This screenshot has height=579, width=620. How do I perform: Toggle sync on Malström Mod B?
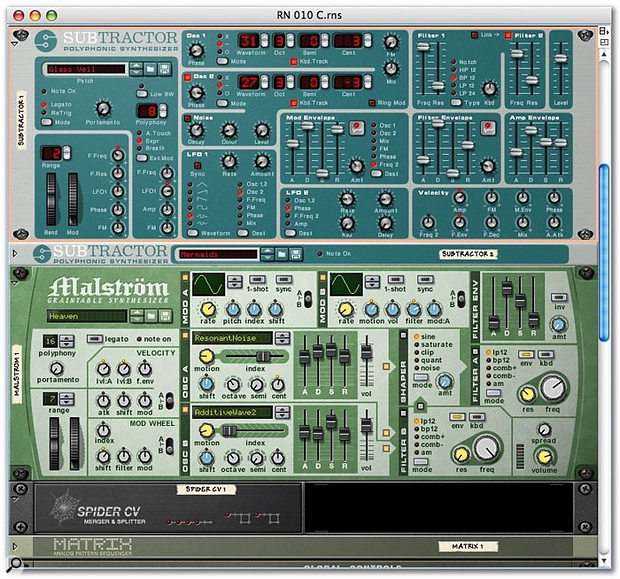click(425, 279)
